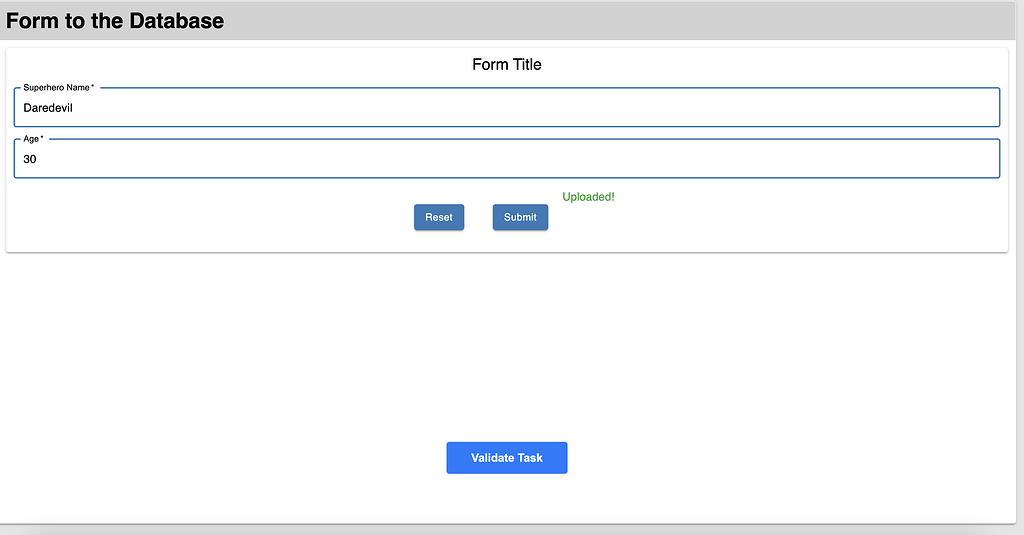The image size is (1024, 535).
Task: Place cursor on the 'Daredevil' text
Action: (x=48, y=108)
